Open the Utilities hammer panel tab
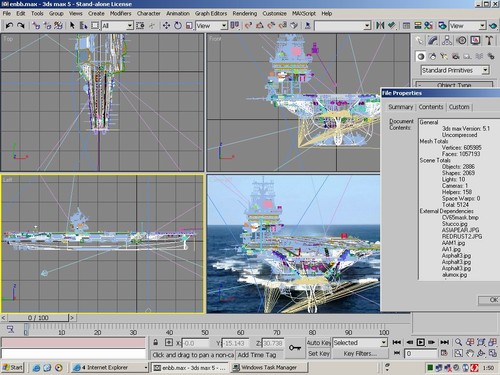The height and width of the screenshot is (375, 500). click(489, 41)
